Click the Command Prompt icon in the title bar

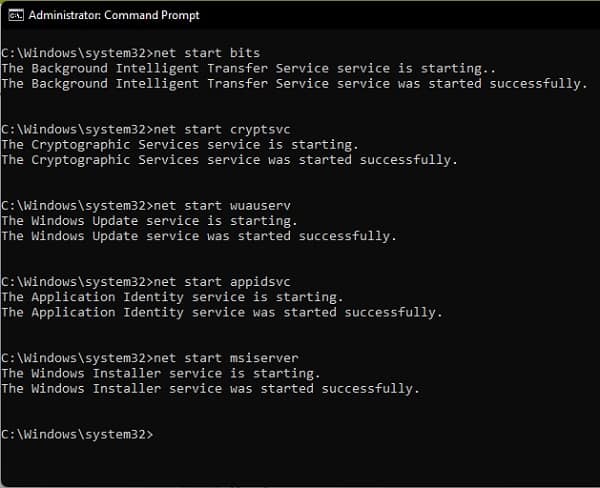coord(13,15)
